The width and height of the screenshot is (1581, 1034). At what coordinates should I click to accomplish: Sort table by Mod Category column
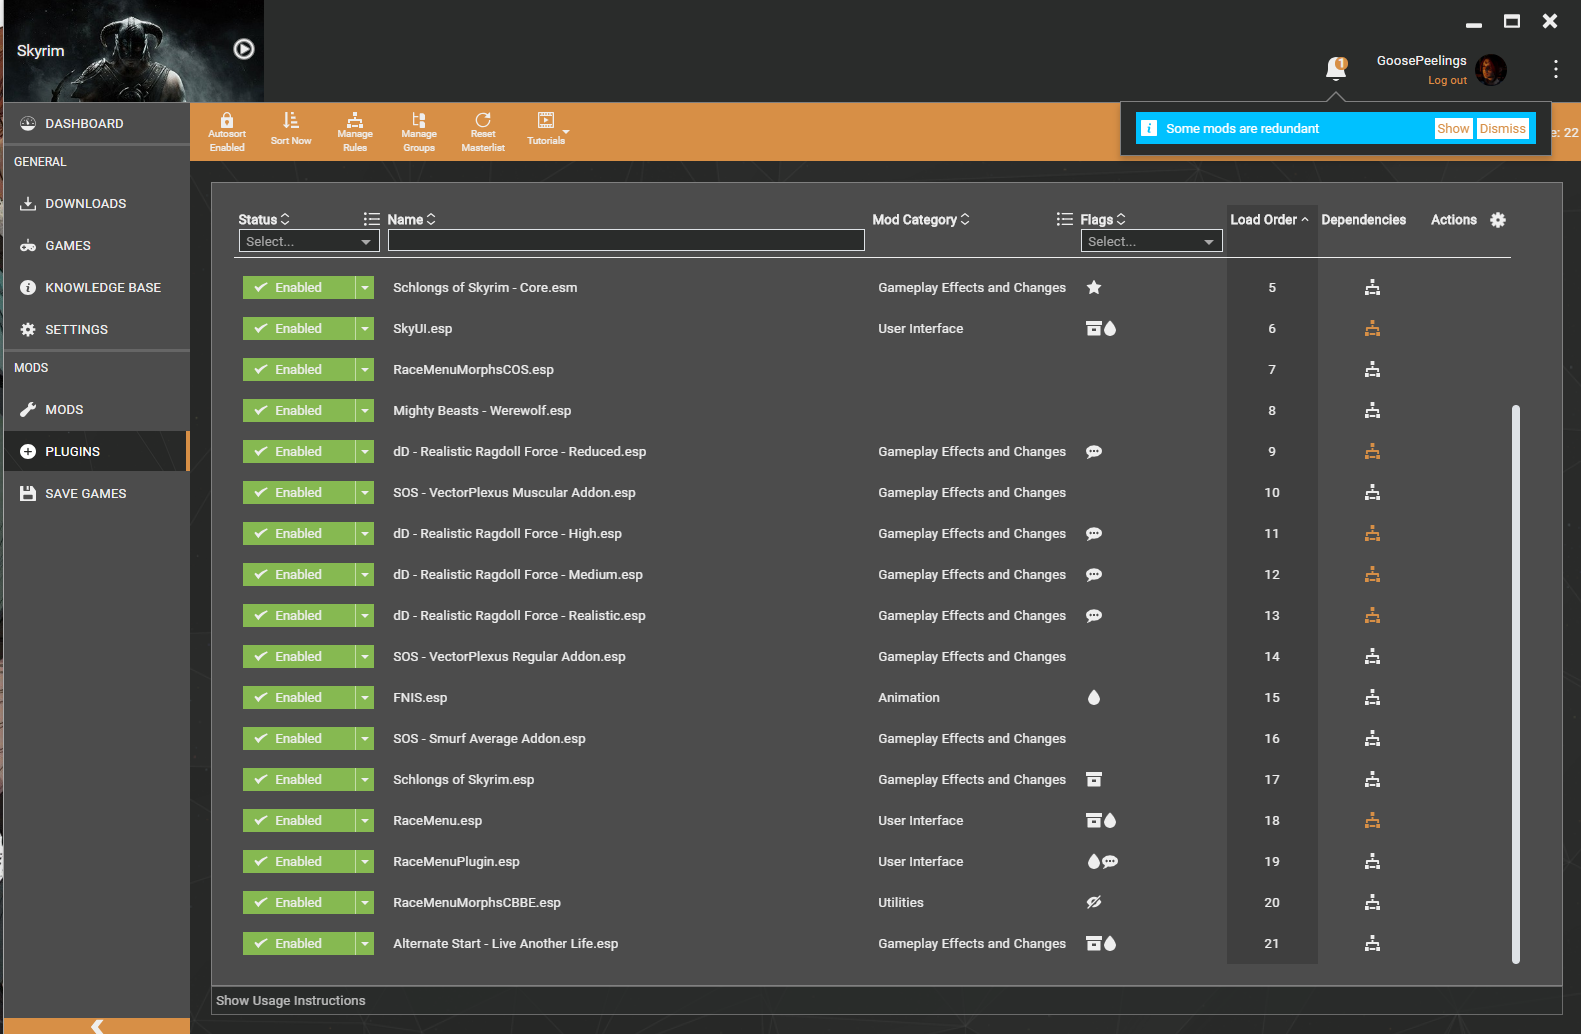[921, 220]
